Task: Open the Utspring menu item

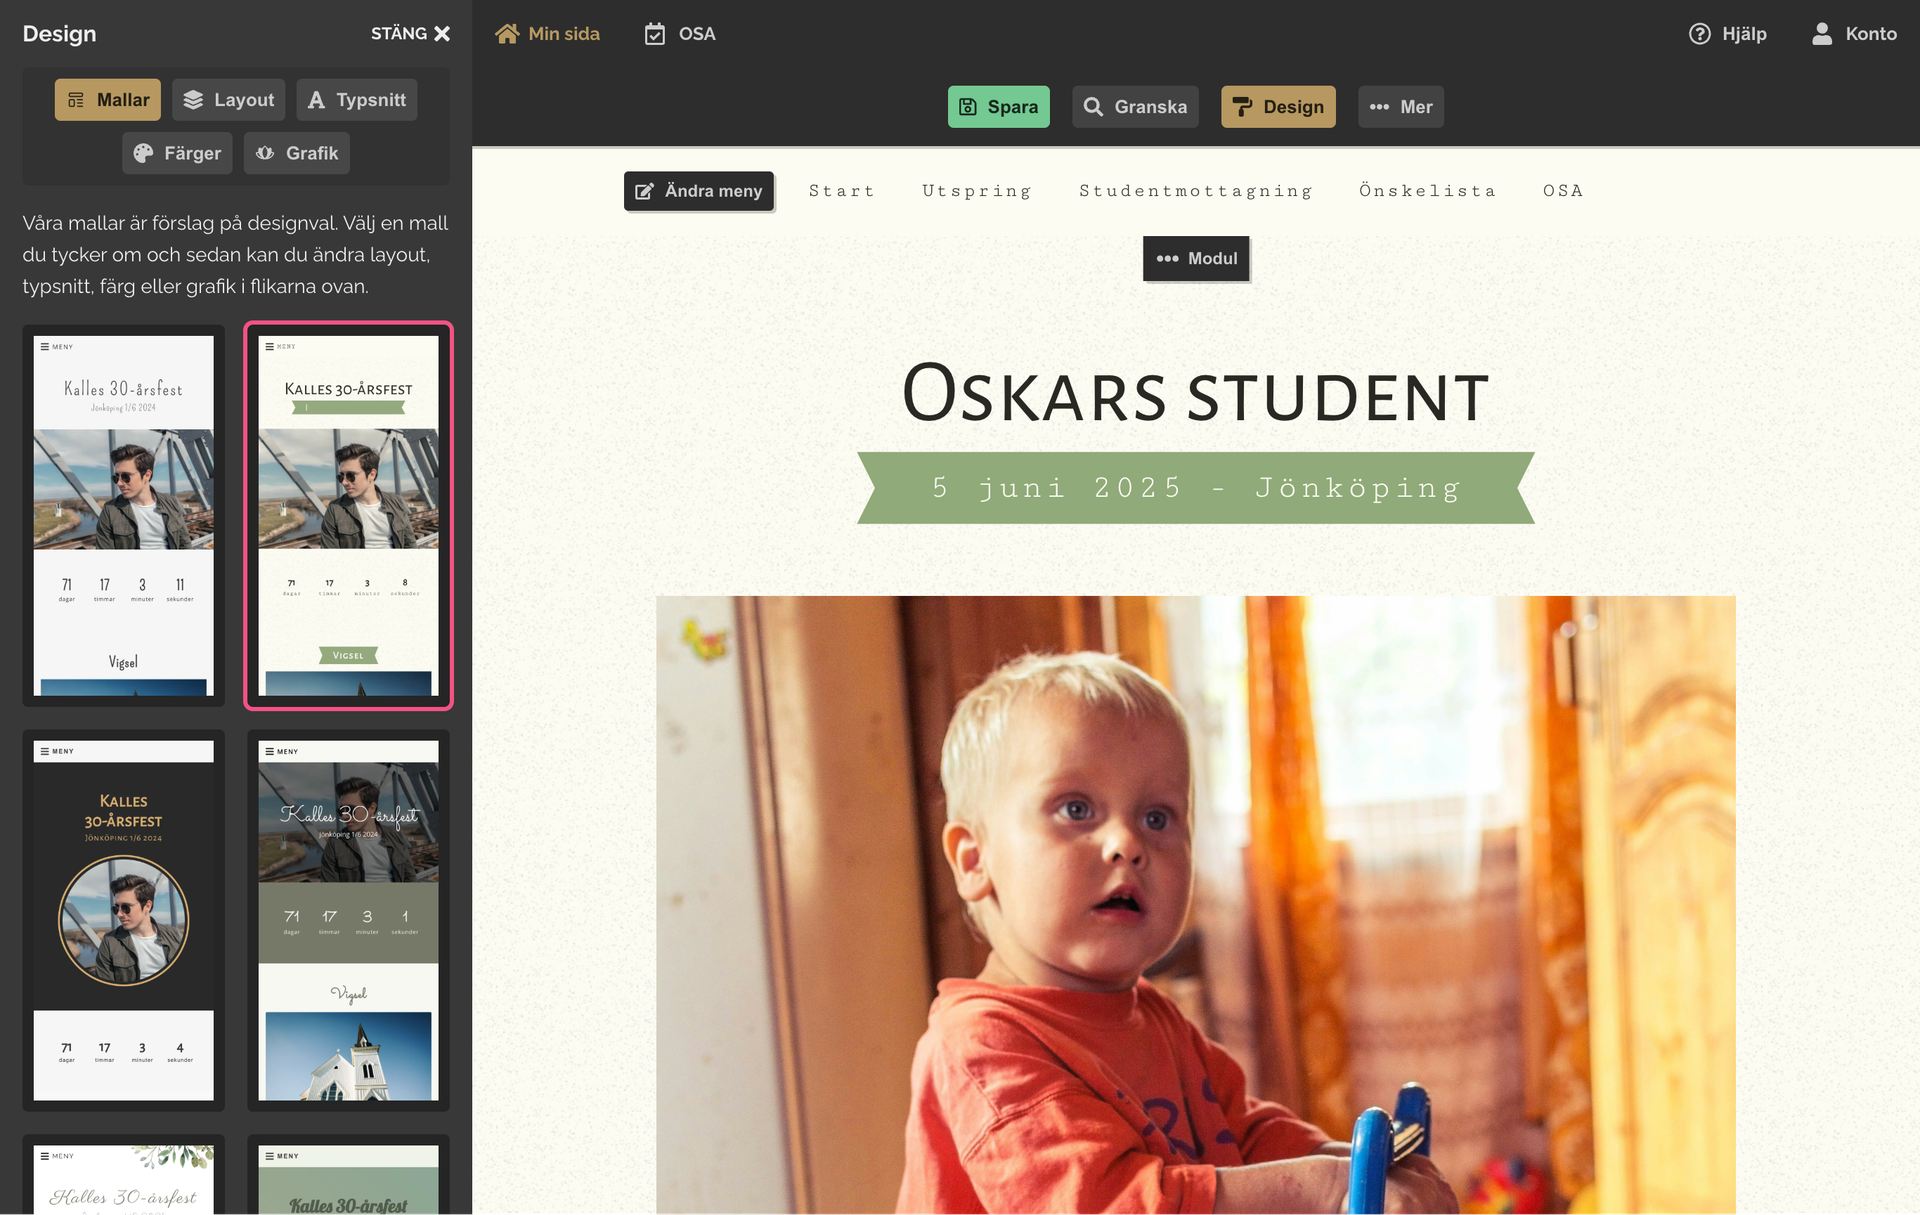Action: pyautogui.click(x=977, y=191)
